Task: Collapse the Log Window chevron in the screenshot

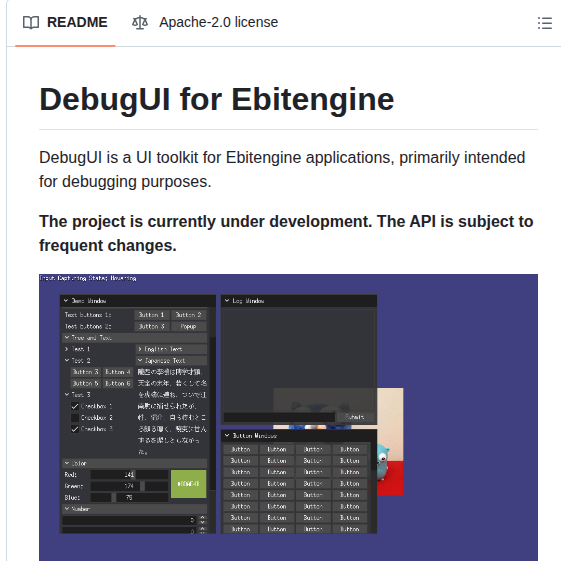Action: click(227, 301)
